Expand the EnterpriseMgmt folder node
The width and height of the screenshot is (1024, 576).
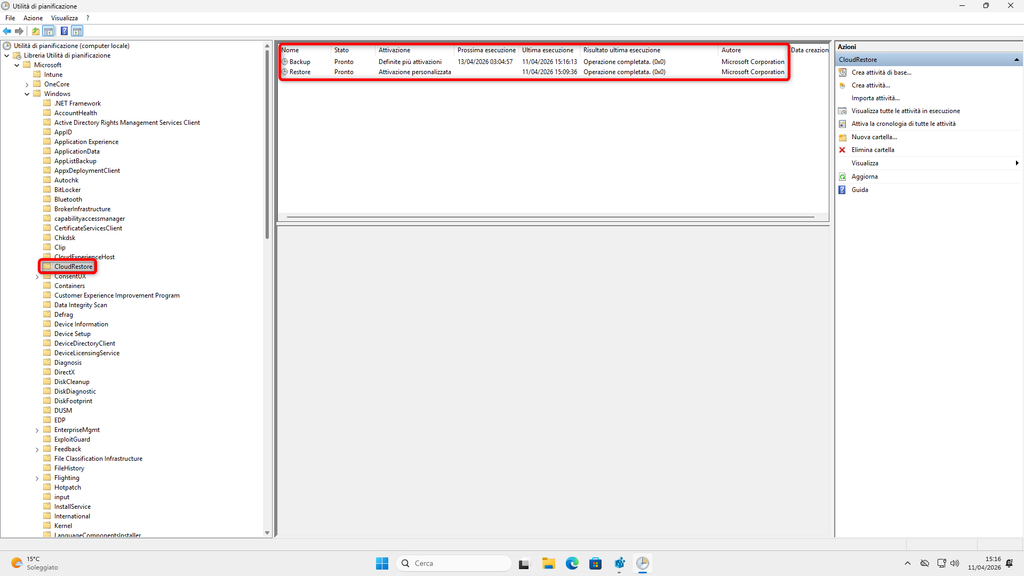click(37, 430)
